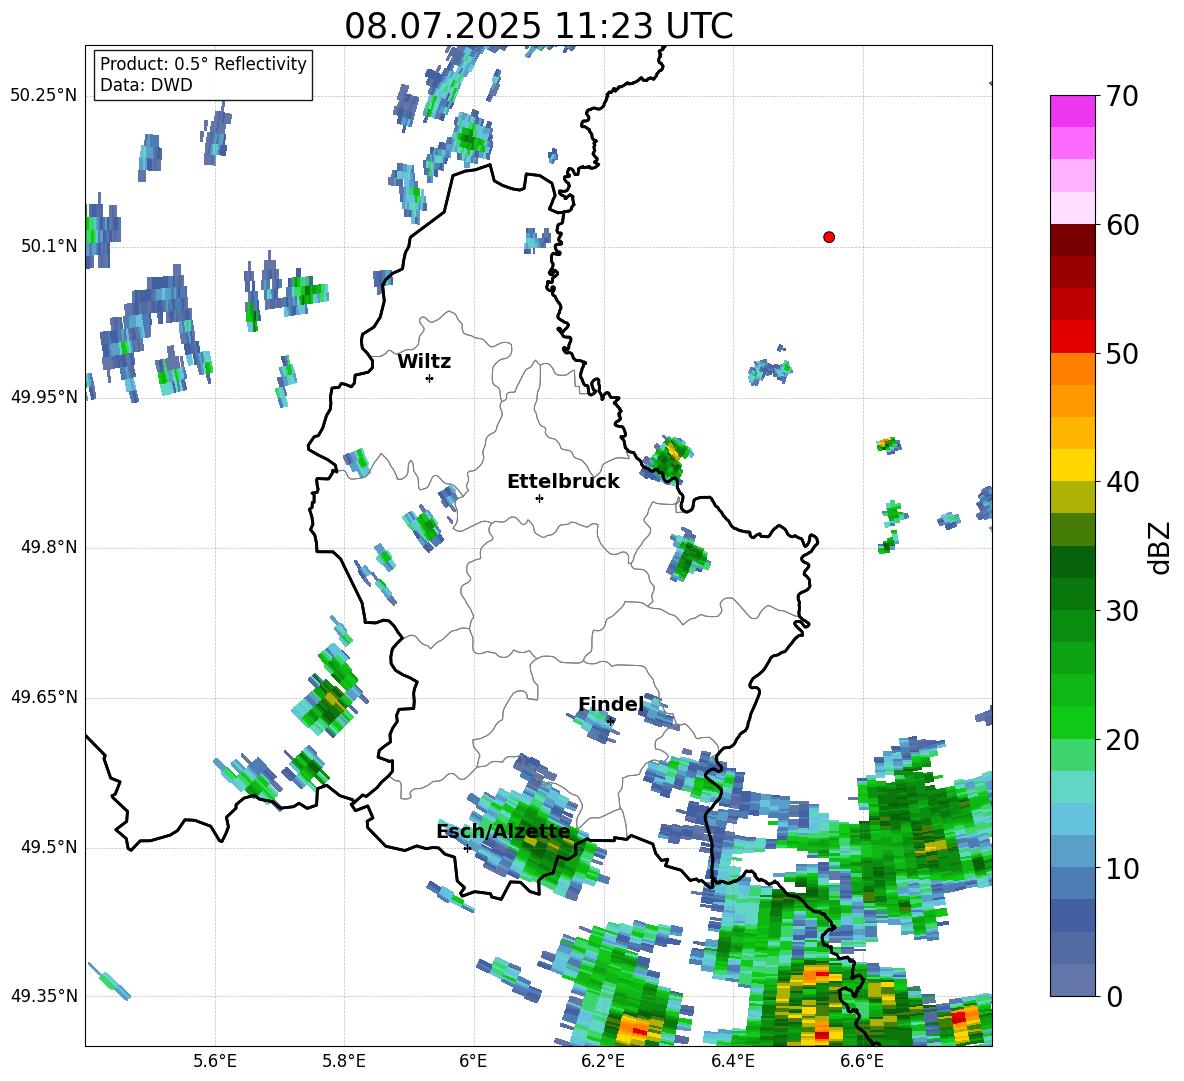Click the 49.8°N latitude label
Viewport: 1184px width, 1081px height.
click(x=49, y=547)
